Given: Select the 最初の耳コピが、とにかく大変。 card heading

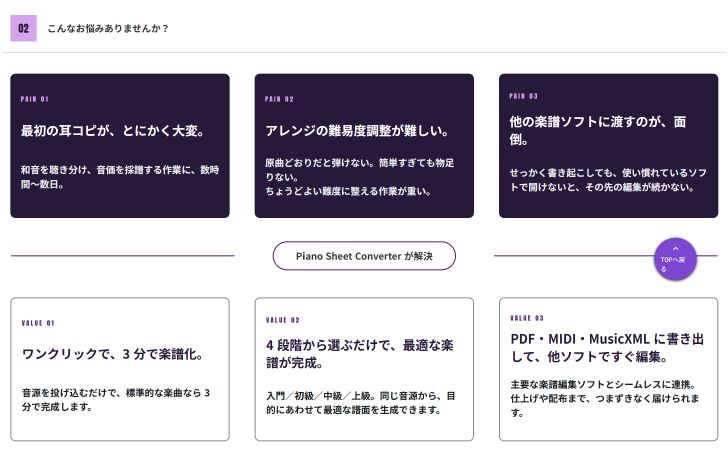Looking at the screenshot, I should click(x=112, y=130).
